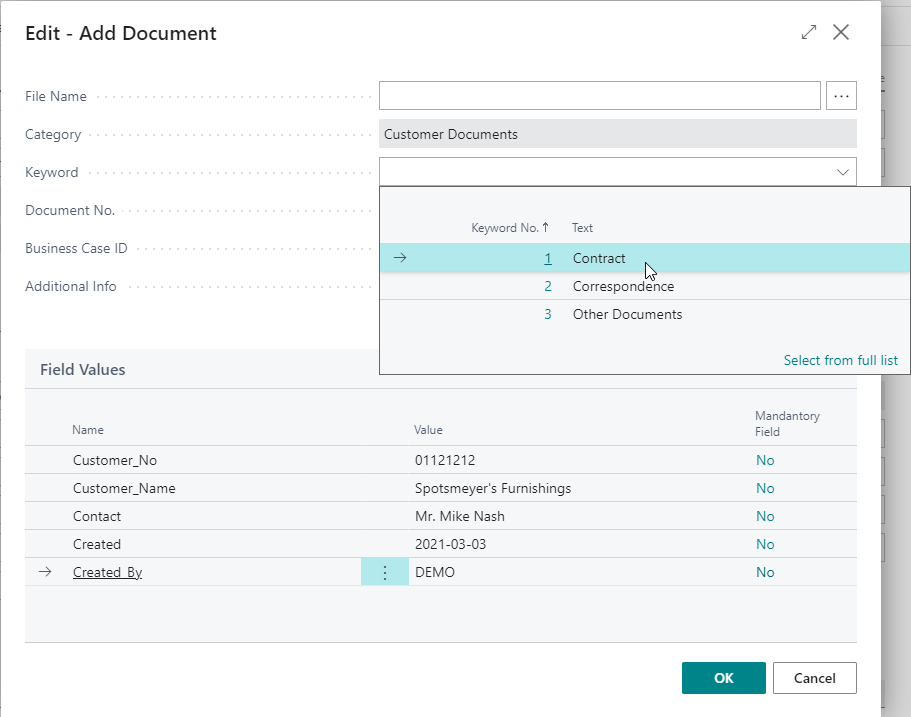
Task: Close the Add Document dialog
Action: click(x=841, y=33)
